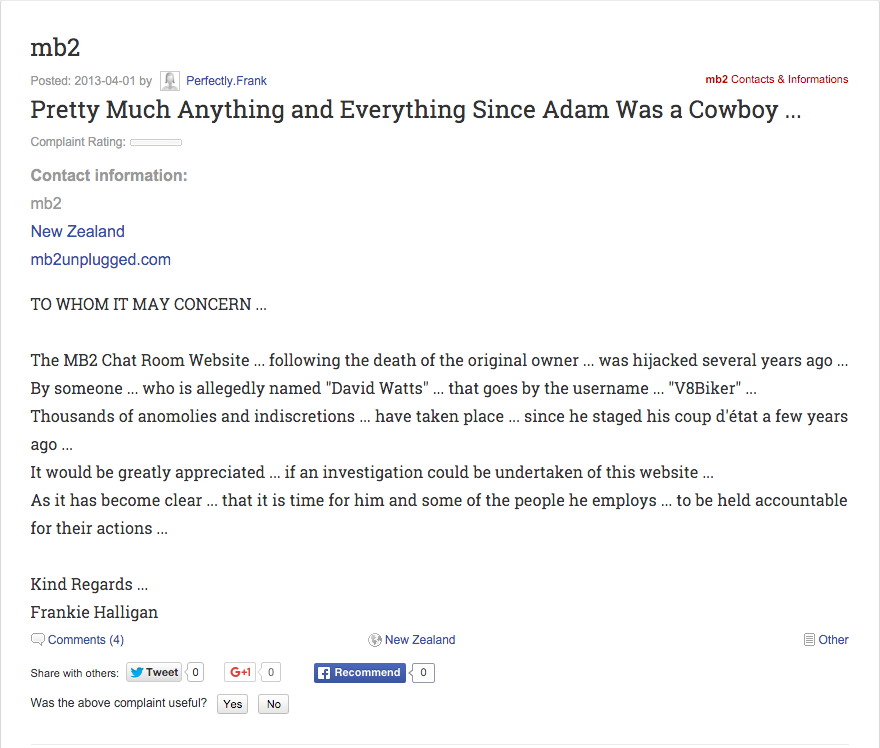This screenshot has width=880, height=748.
Task: Vote Yes on complaint usefulness
Action: tap(232, 704)
